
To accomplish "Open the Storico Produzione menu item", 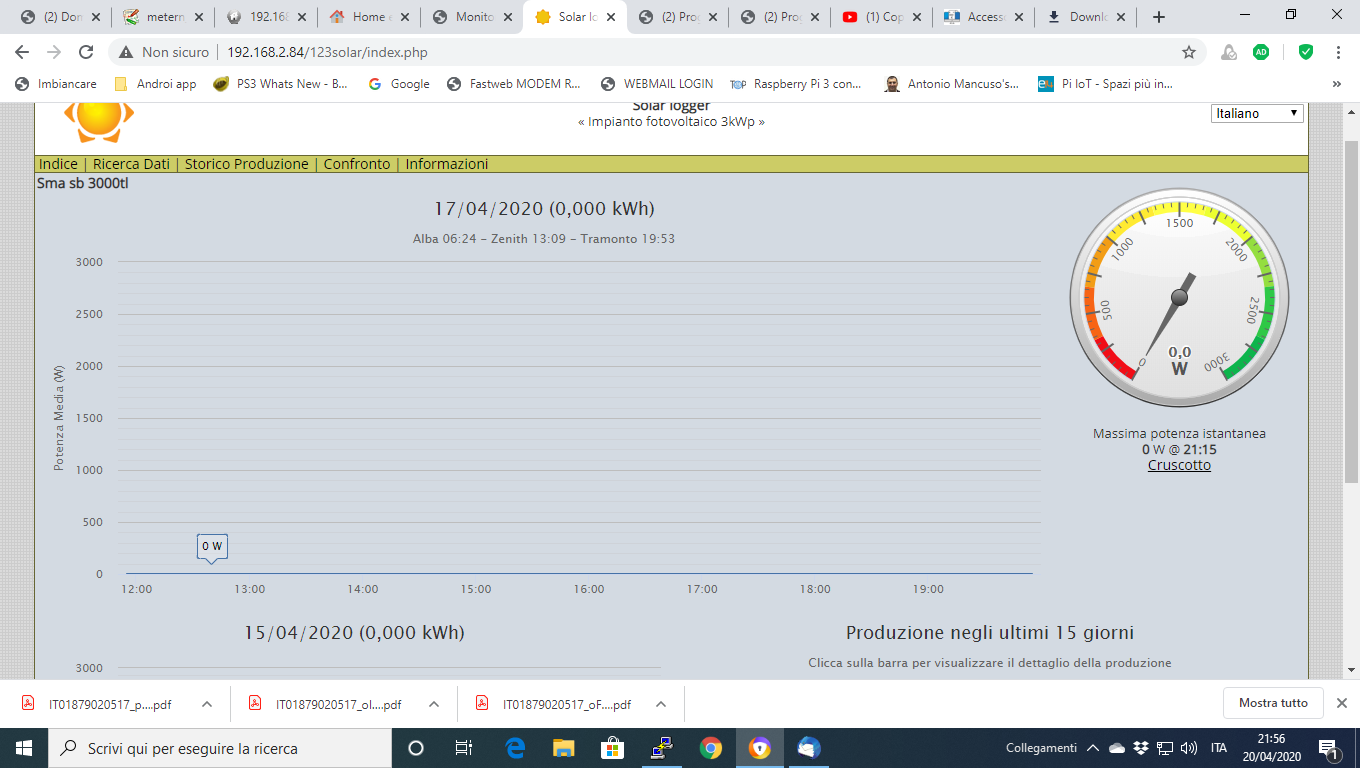I will point(247,164).
